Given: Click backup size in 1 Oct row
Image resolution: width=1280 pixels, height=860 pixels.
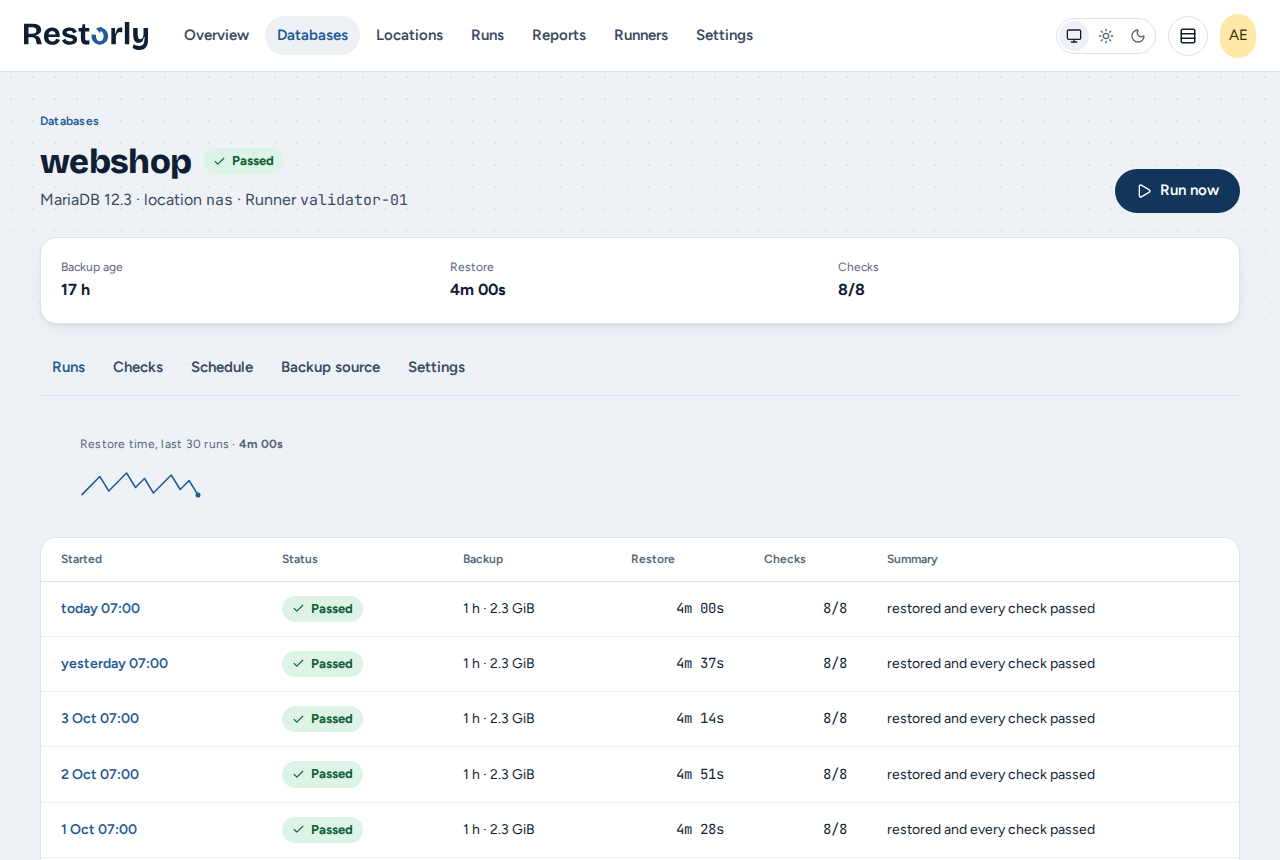Looking at the screenshot, I should pos(499,829).
